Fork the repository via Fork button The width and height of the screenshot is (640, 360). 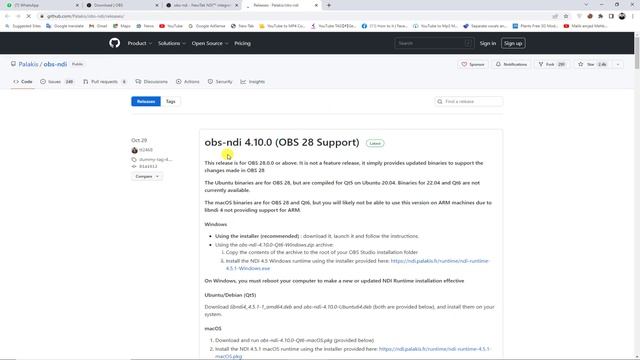pyautogui.click(x=551, y=64)
